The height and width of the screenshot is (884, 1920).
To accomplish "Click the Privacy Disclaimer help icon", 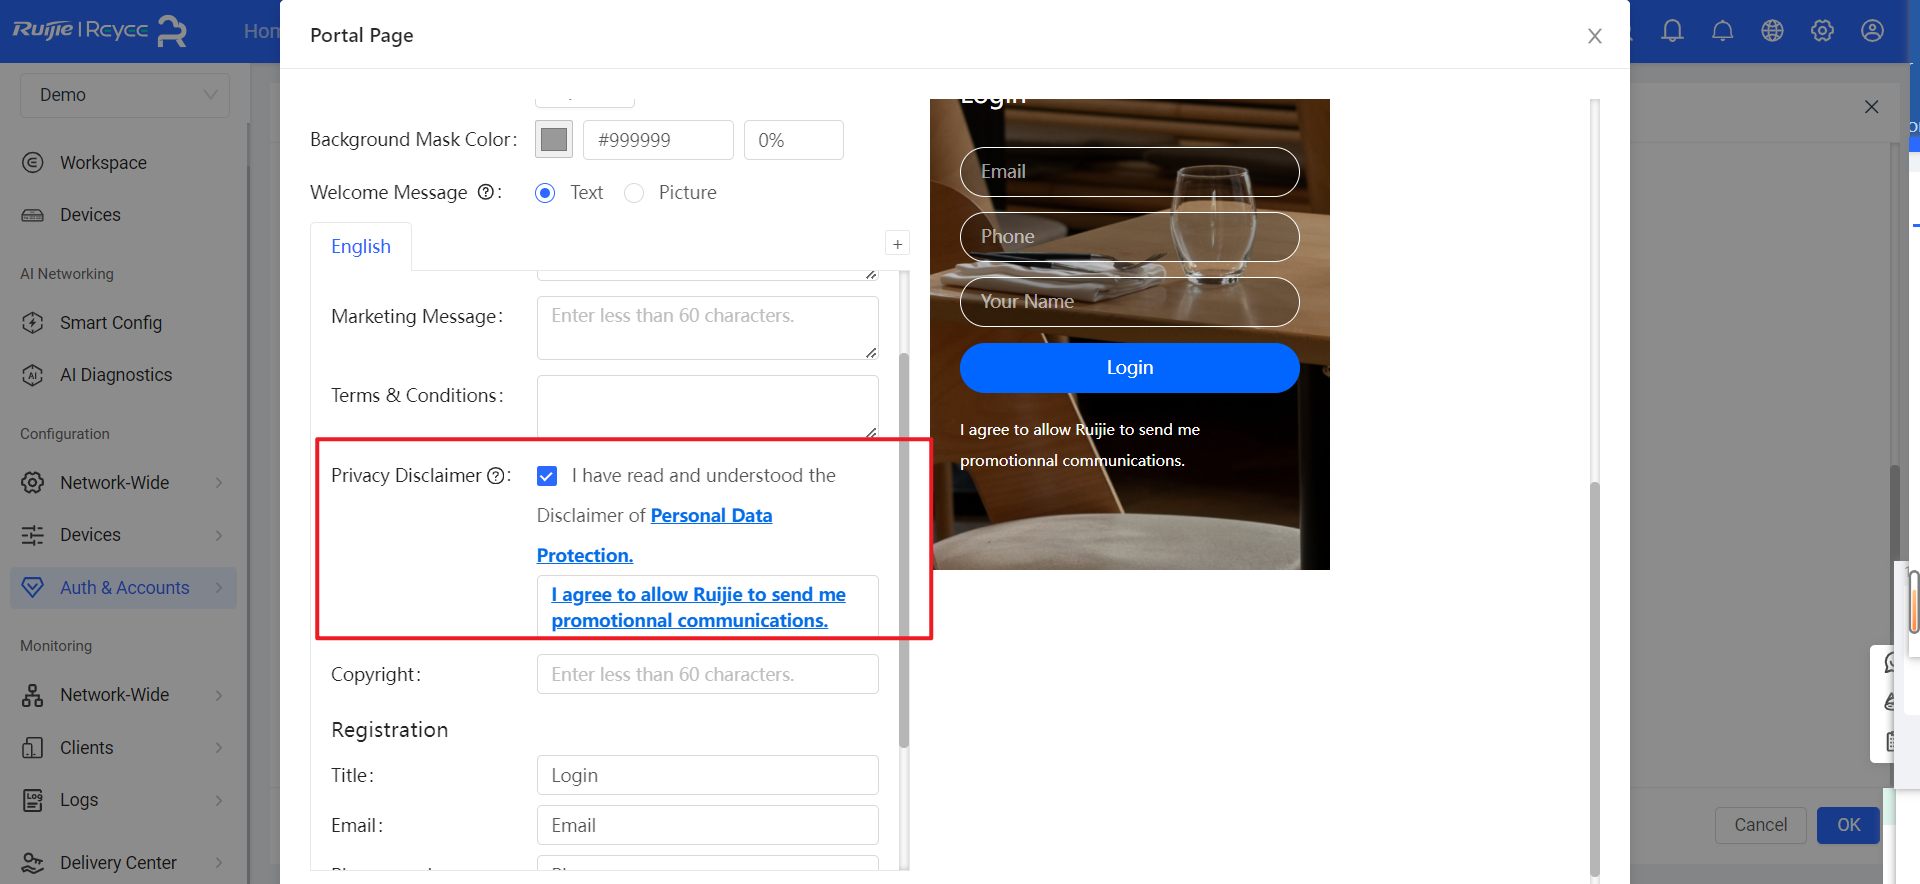I will click(495, 476).
